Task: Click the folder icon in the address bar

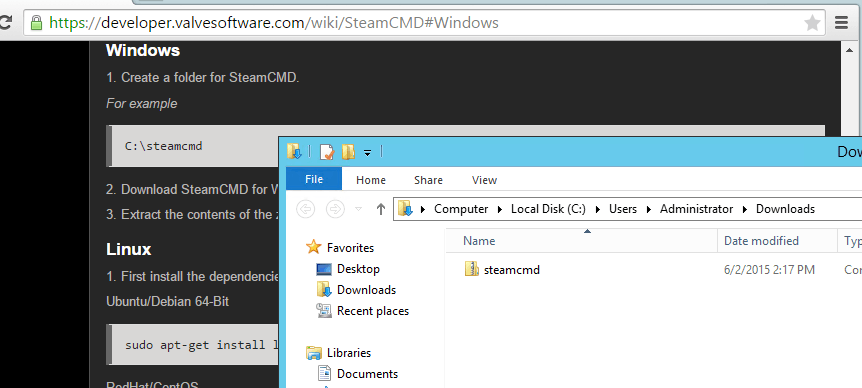Action: pyautogui.click(x=405, y=209)
